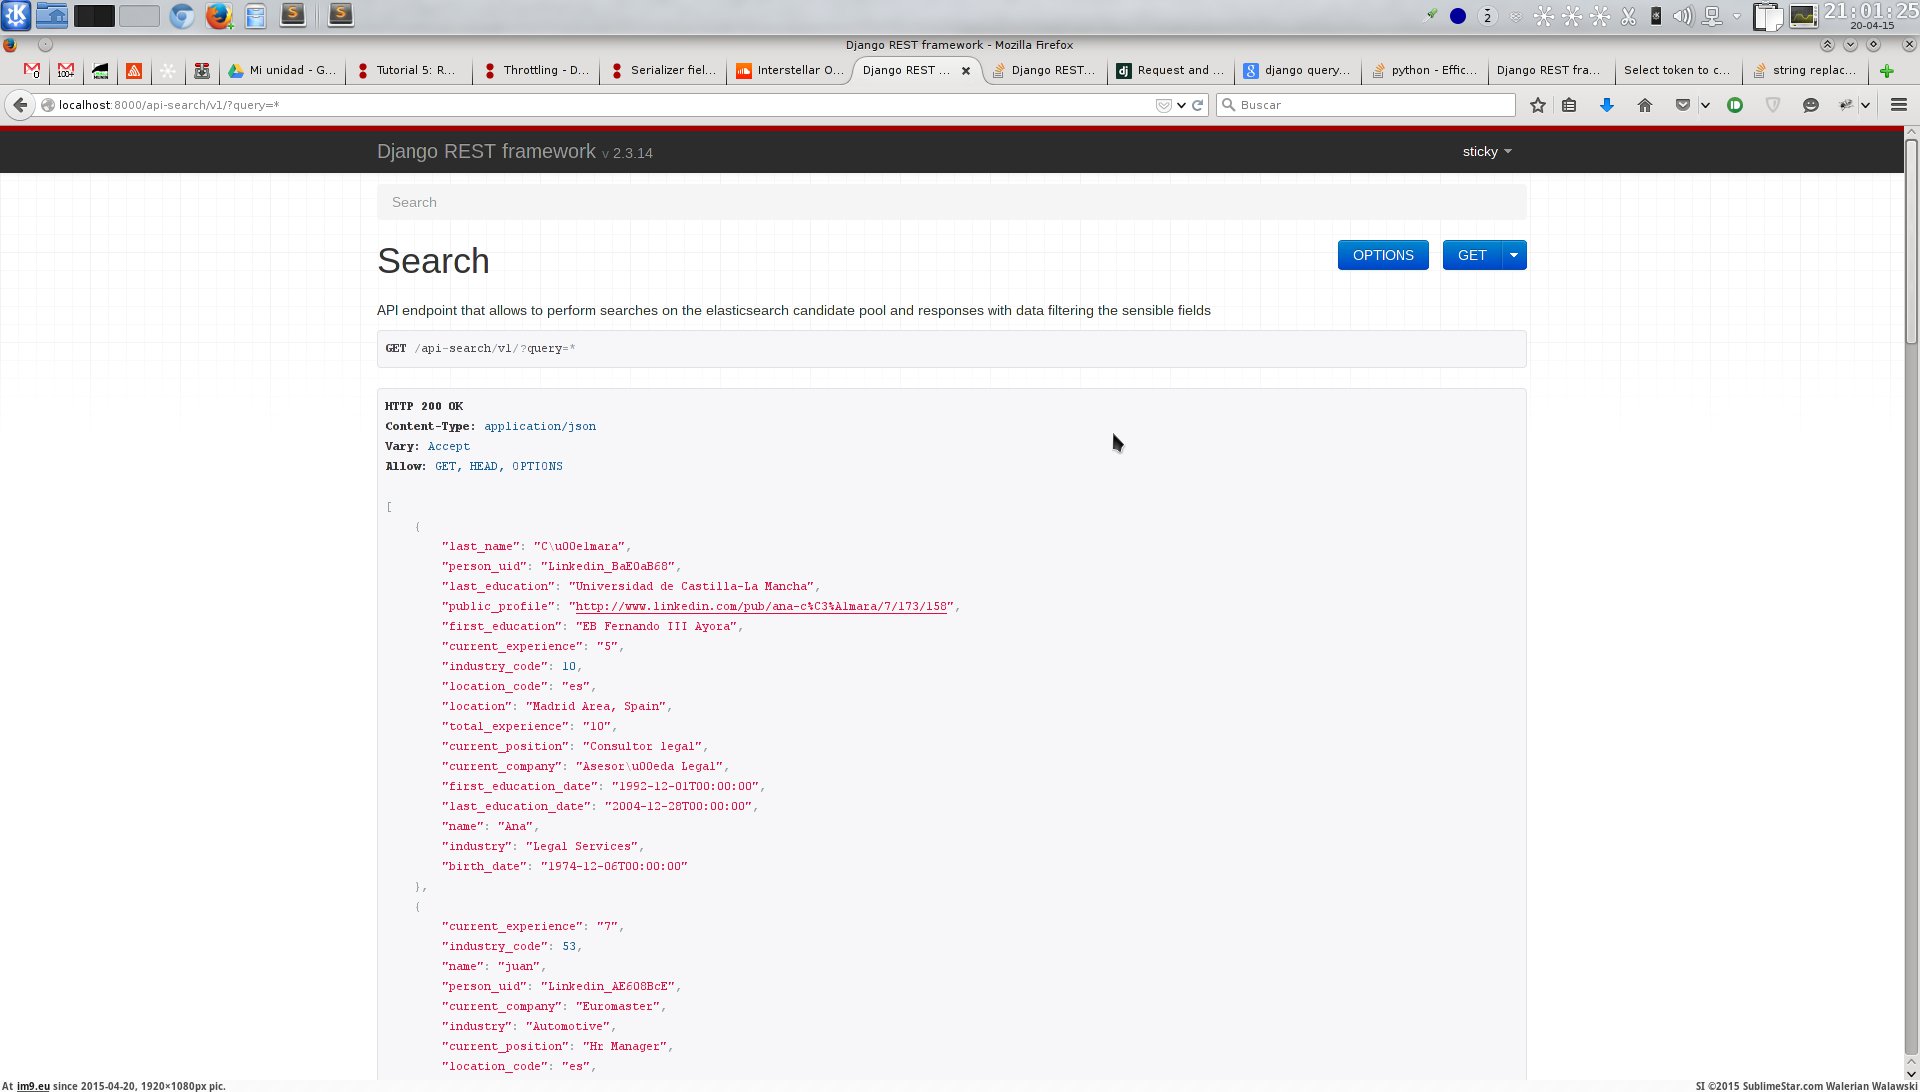The width and height of the screenshot is (1920, 1092).
Task: Bookmark this page with the star icon
Action: (x=1538, y=105)
